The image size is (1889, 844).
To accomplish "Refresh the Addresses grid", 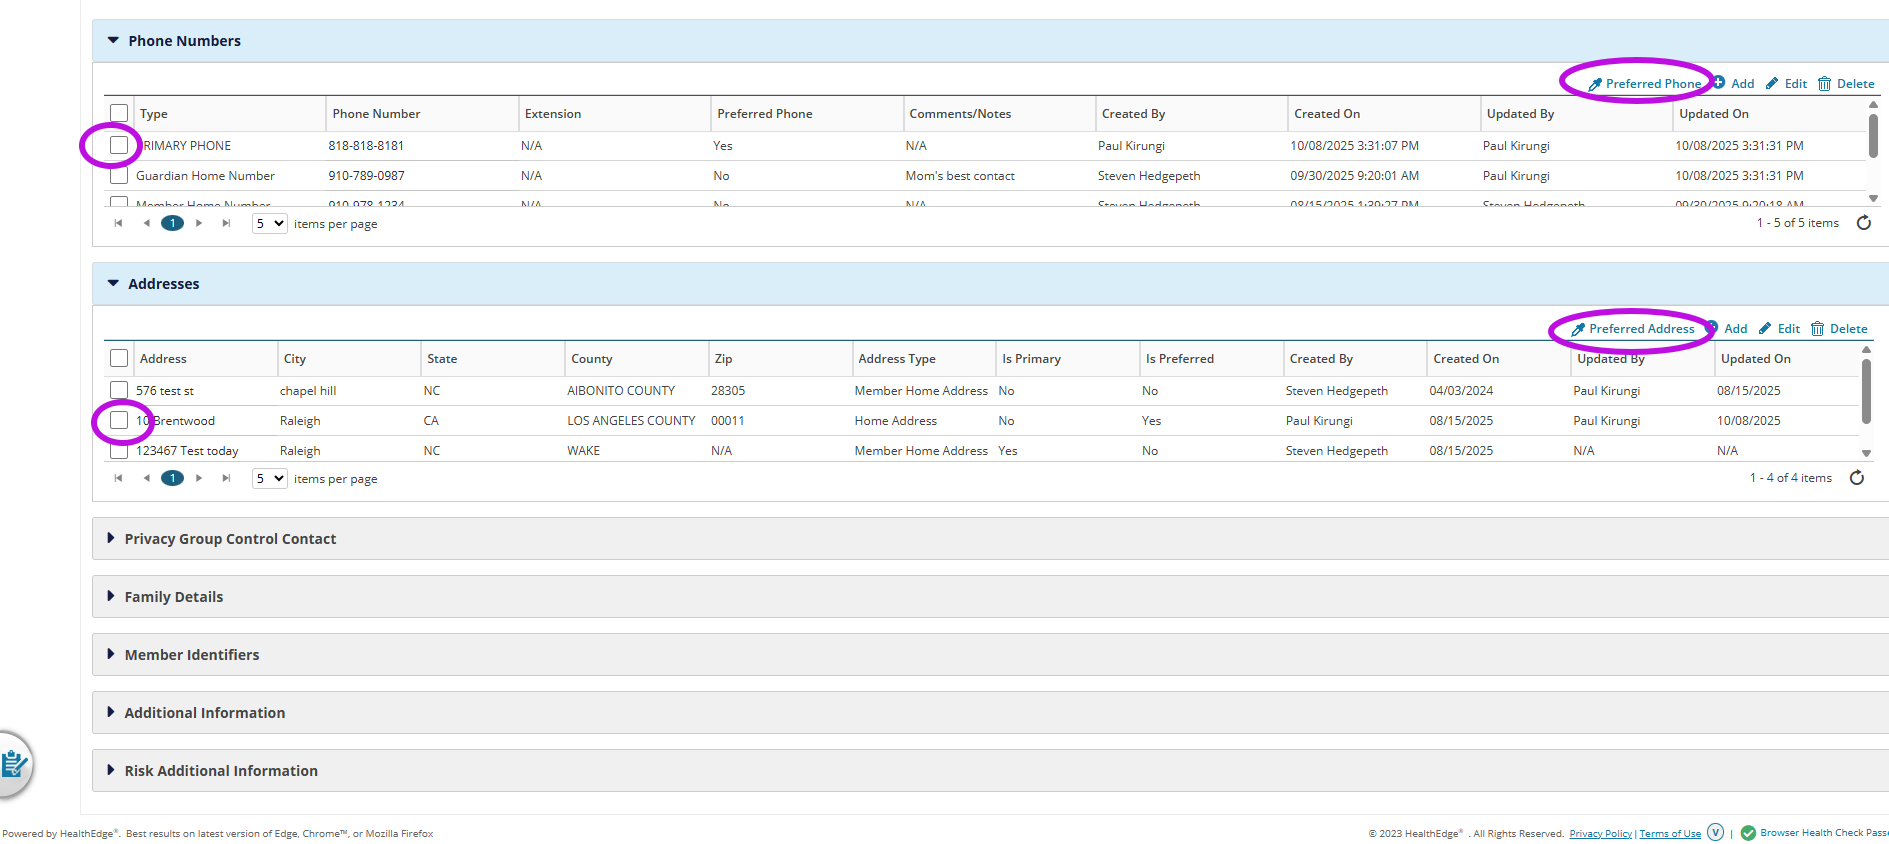I will click(1857, 478).
